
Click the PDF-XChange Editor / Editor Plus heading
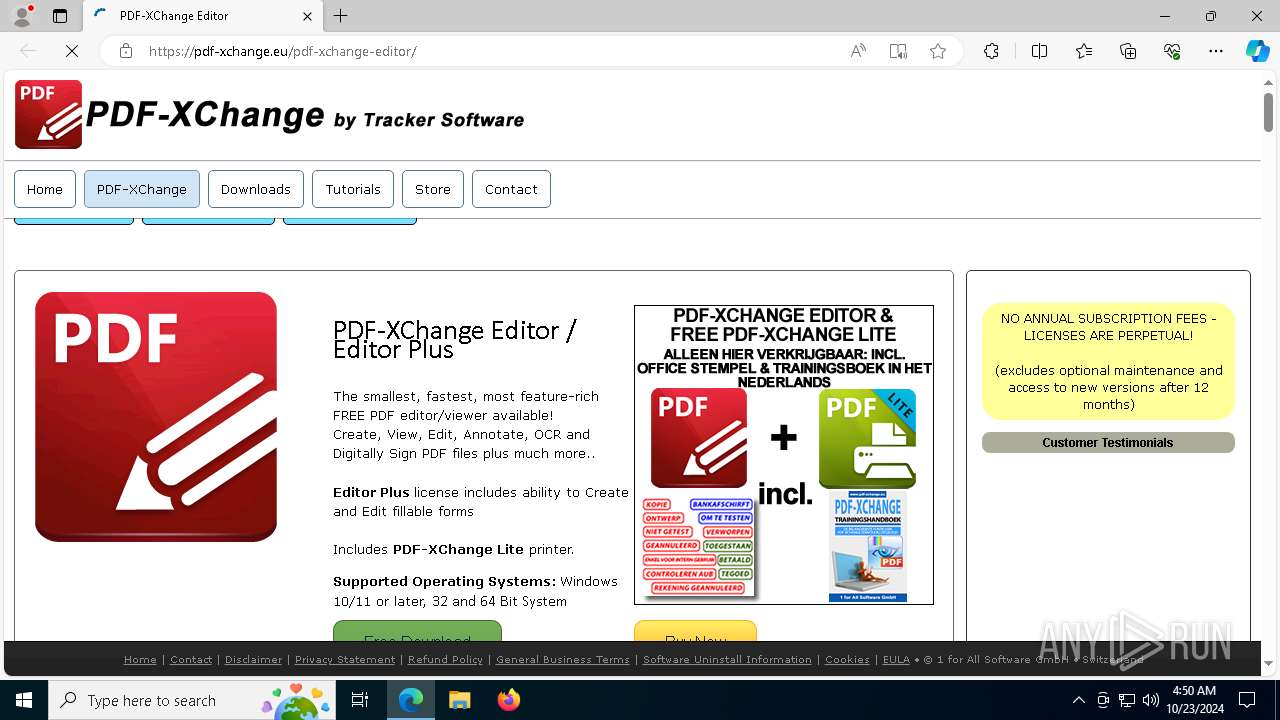[455, 340]
